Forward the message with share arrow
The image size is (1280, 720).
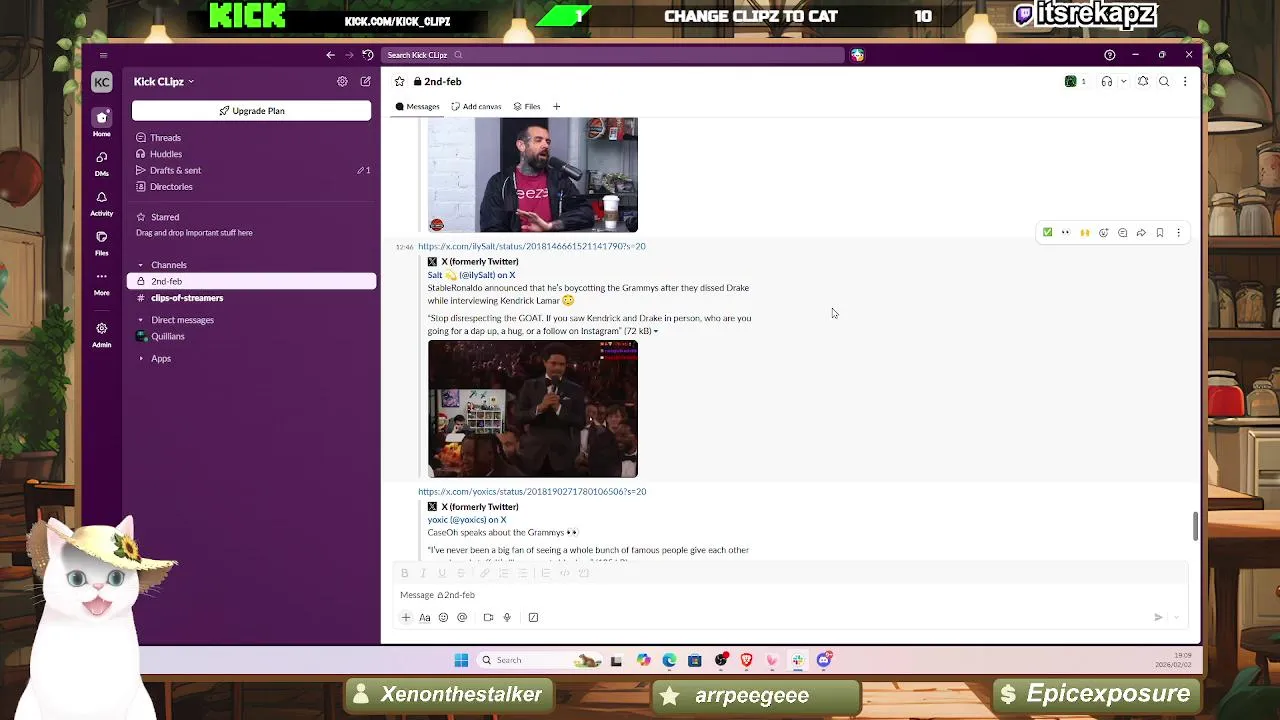click(1141, 233)
